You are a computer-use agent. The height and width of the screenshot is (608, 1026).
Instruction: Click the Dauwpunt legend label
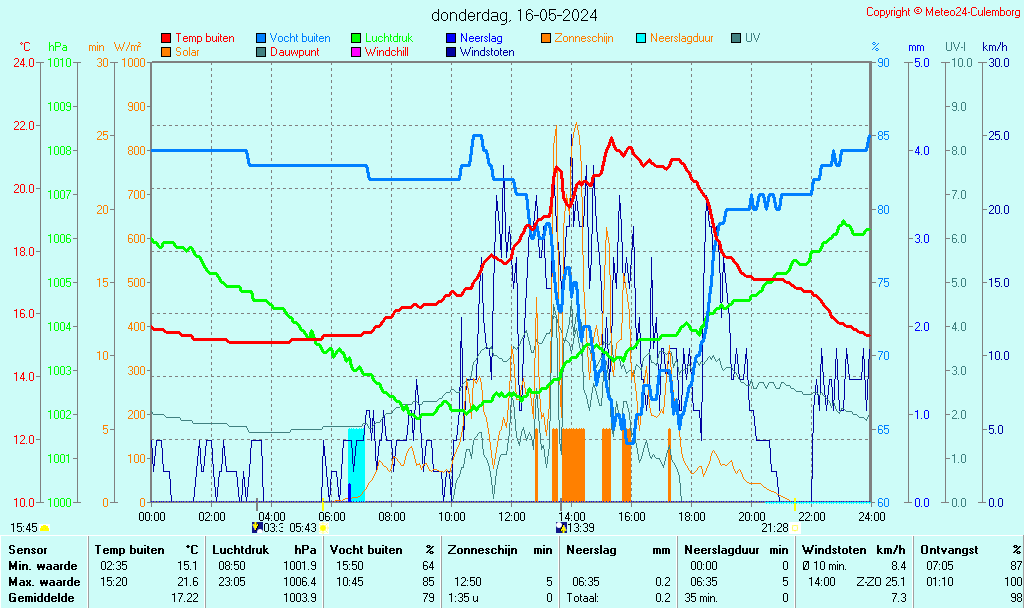coord(294,52)
